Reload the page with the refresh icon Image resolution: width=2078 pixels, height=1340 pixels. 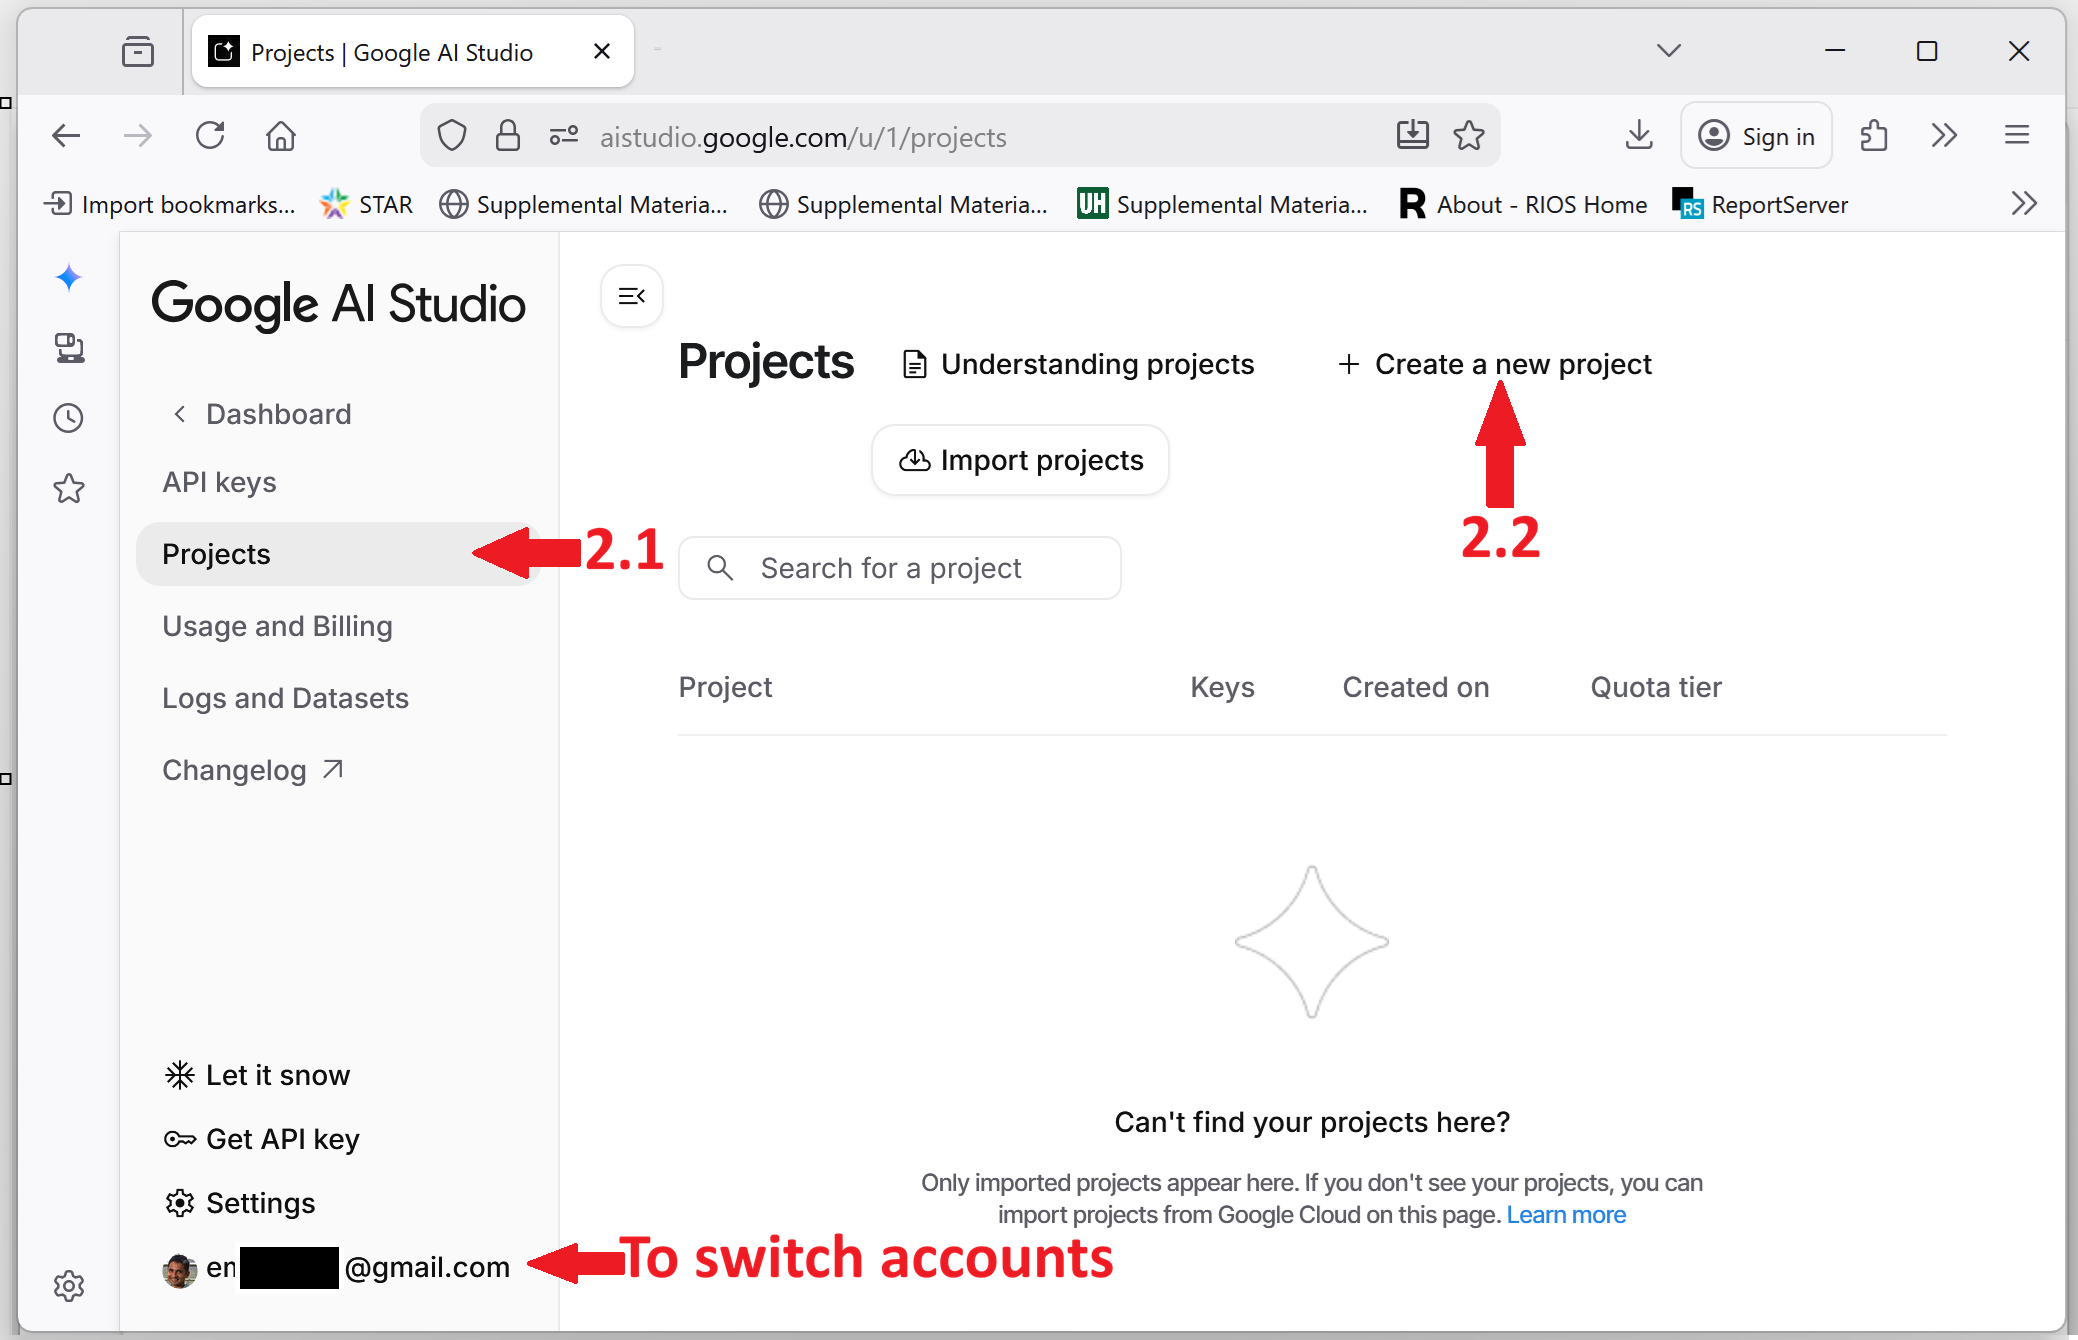(210, 135)
